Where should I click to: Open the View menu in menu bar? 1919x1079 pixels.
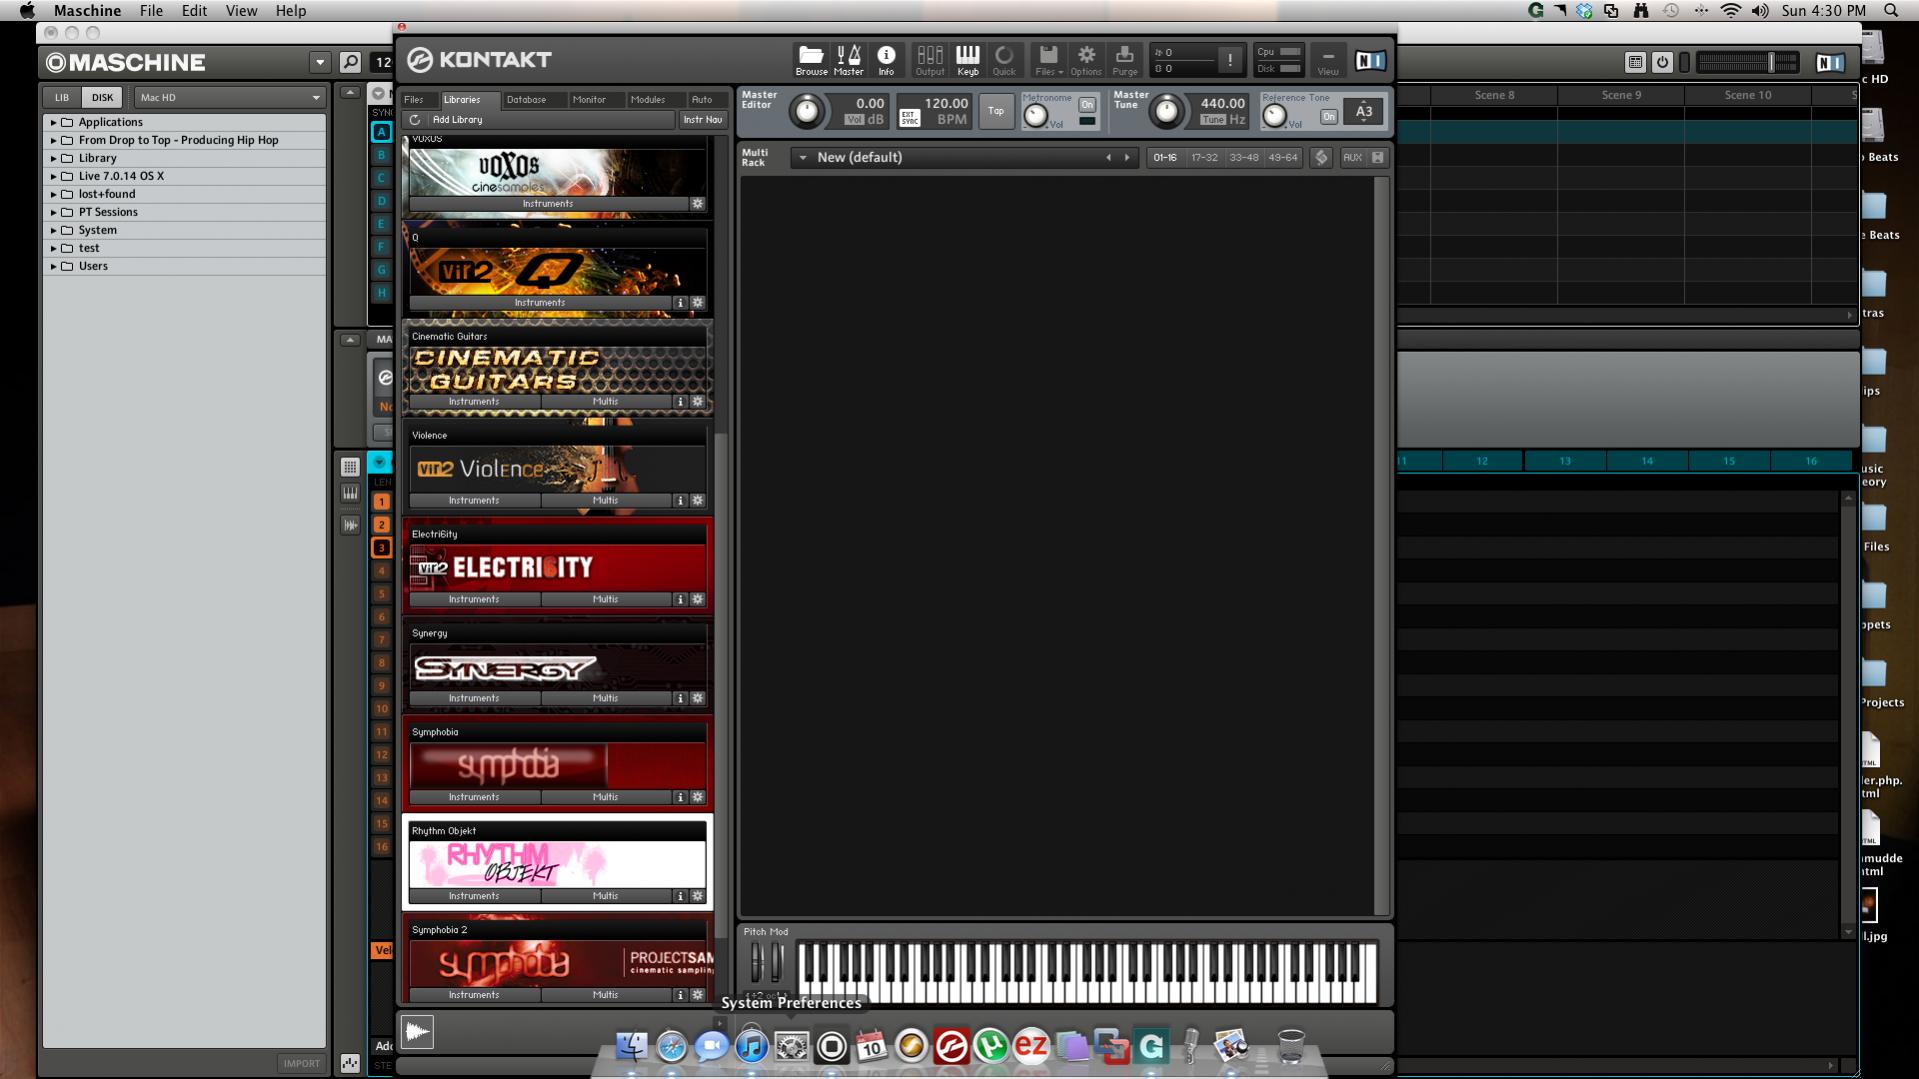click(241, 11)
